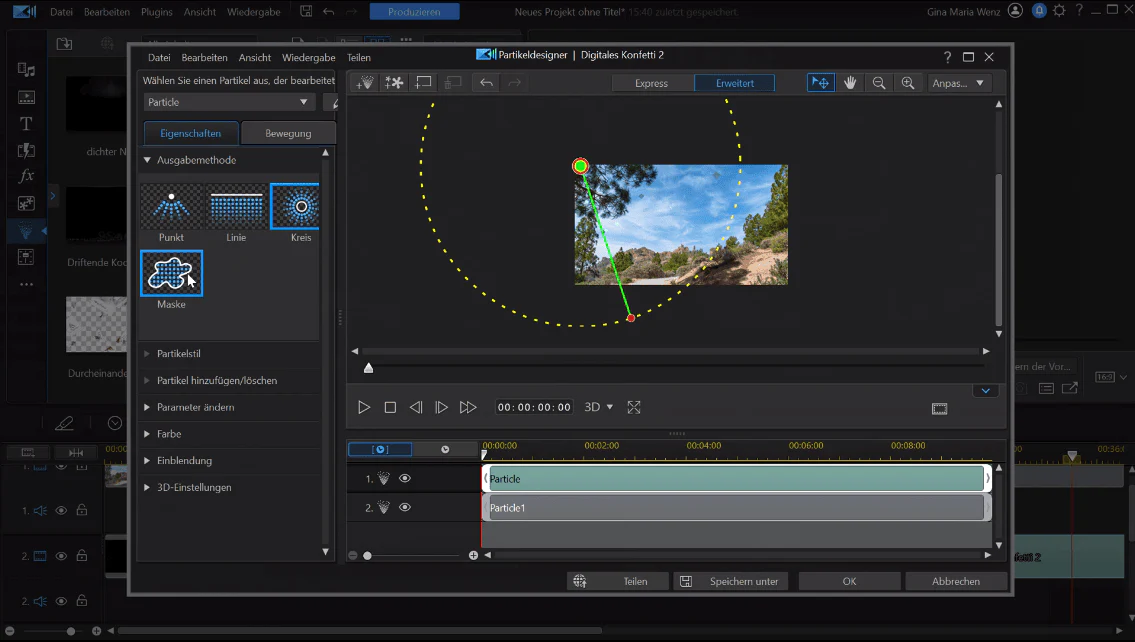The image size is (1135, 642).
Task: Open the Anpassen zoom dropdown
Action: [958, 83]
